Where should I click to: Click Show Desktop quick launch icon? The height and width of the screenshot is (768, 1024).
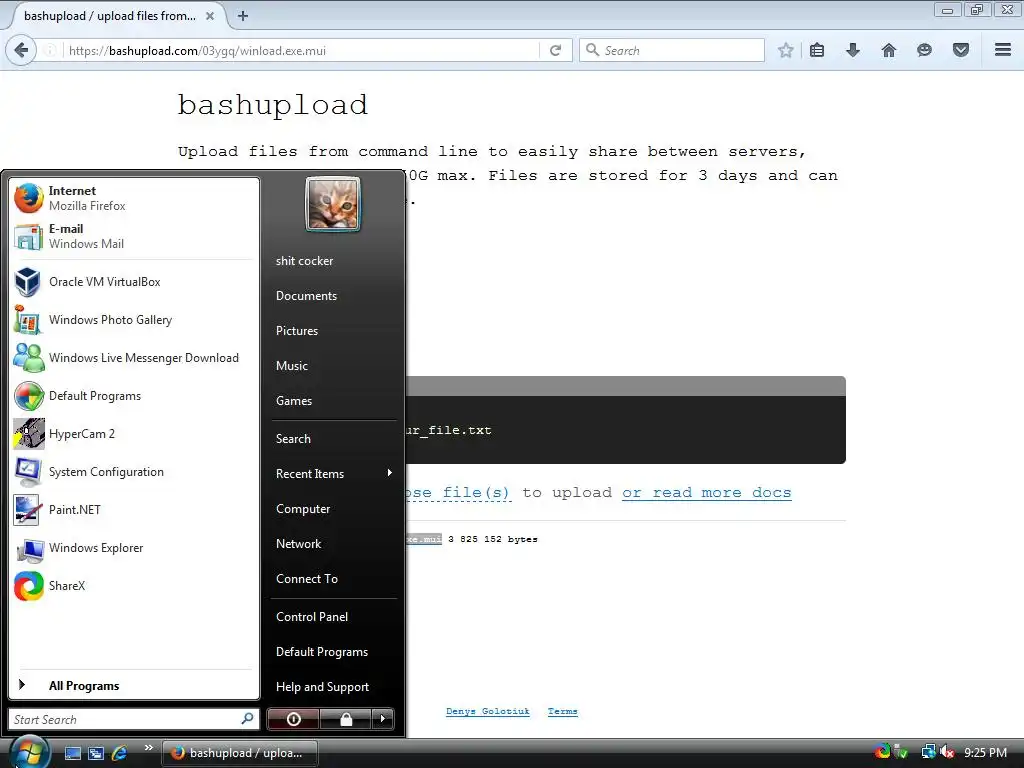tap(72, 753)
